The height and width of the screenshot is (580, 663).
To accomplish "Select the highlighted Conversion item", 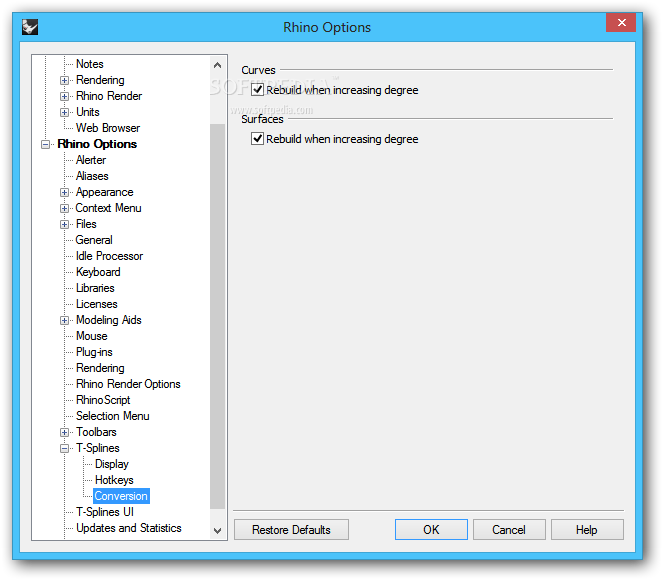I will coord(121,496).
